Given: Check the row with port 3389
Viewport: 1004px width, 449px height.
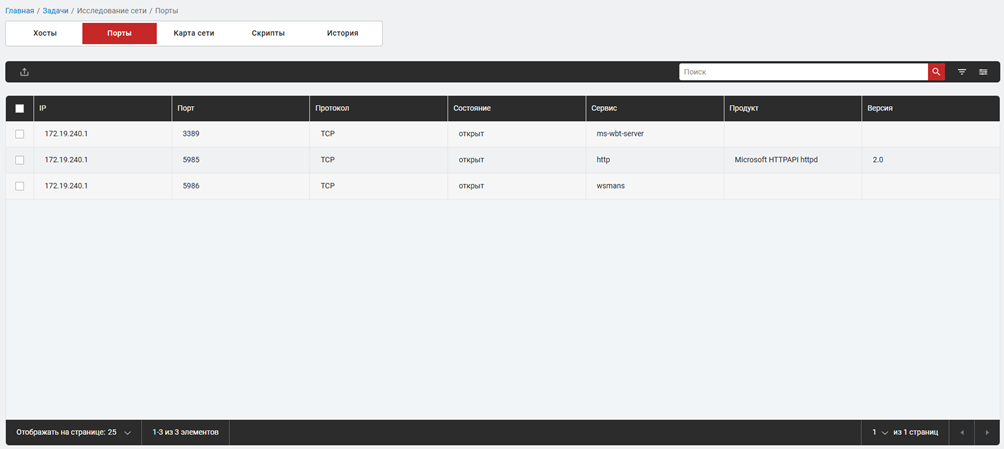Looking at the screenshot, I should pos(20,134).
